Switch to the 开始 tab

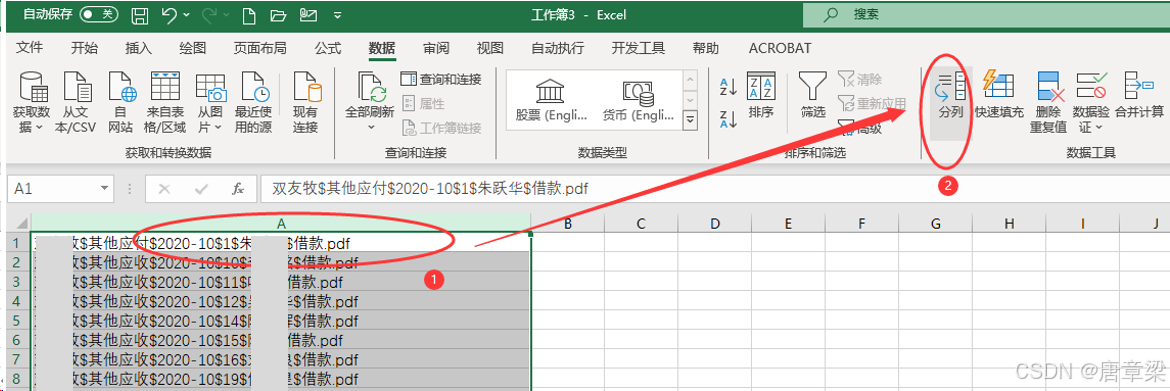tap(84, 49)
